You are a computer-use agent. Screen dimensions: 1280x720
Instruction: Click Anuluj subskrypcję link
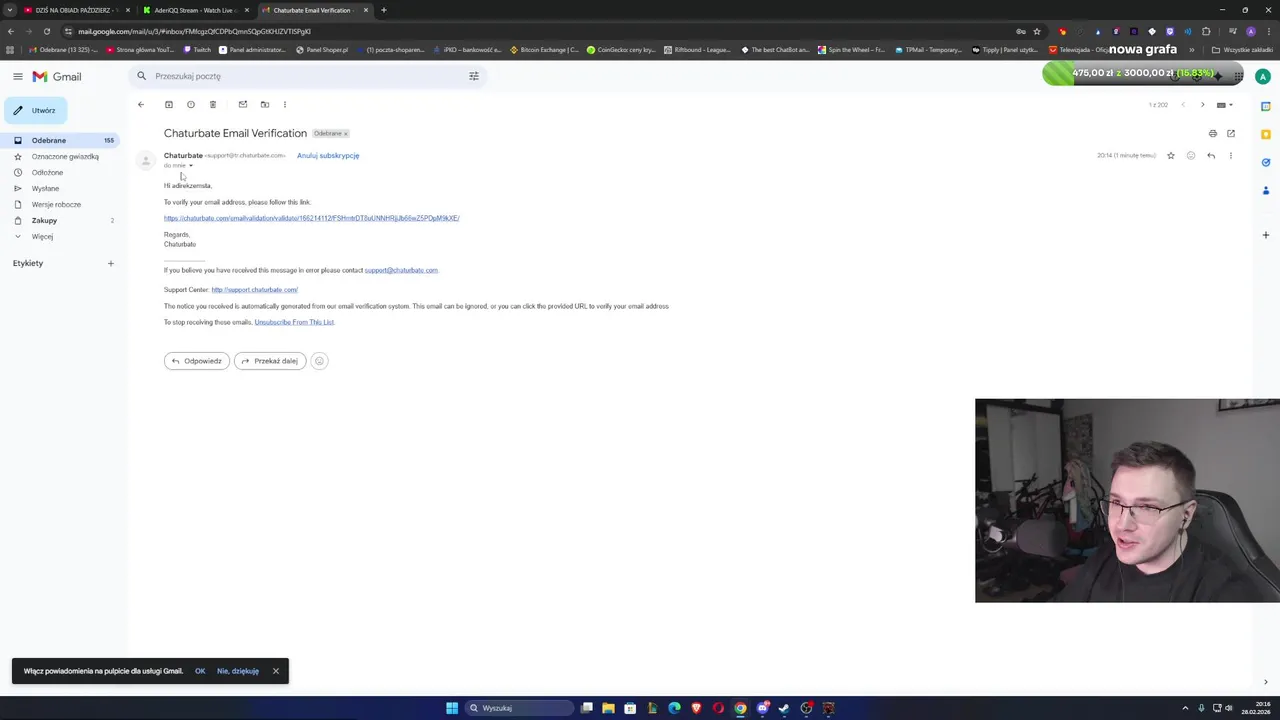pyautogui.click(x=328, y=156)
